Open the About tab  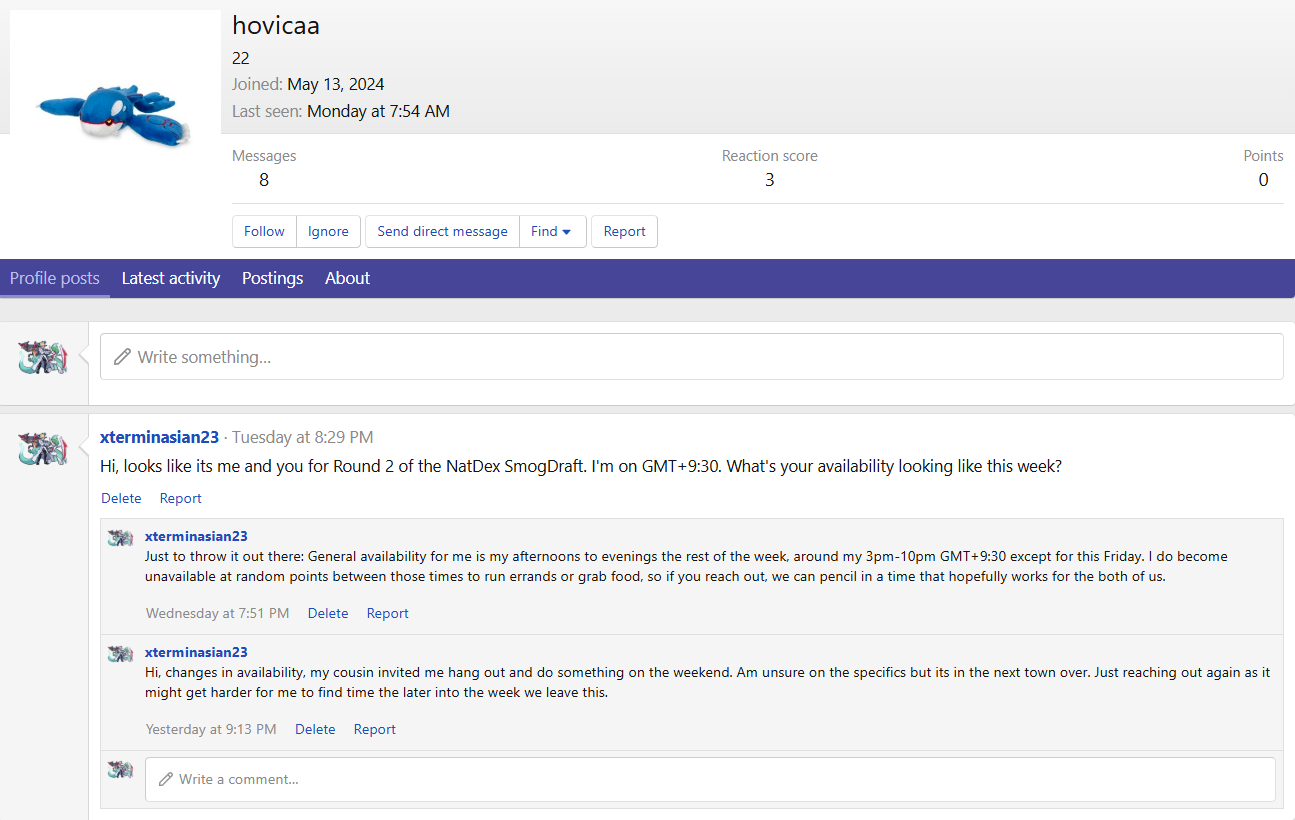(x=347, y=278)
